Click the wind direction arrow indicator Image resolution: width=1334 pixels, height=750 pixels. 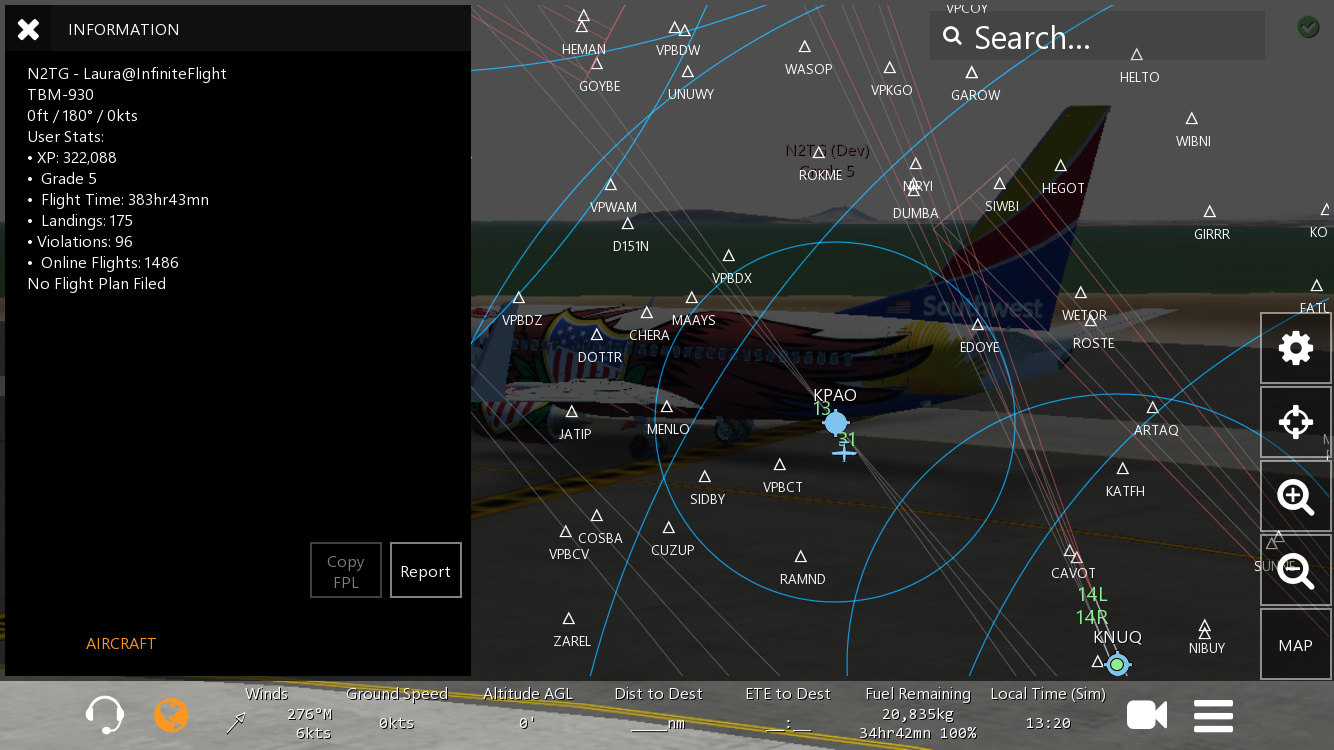[236, 723]
